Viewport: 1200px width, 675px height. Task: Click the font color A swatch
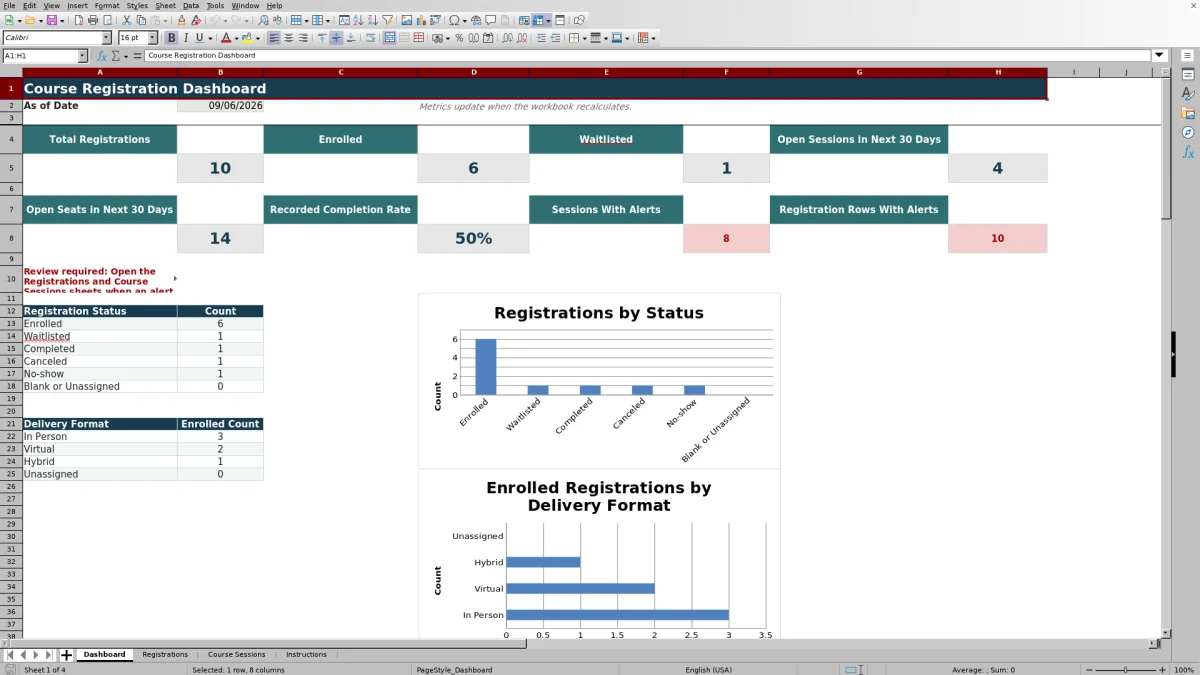point(226,38)
